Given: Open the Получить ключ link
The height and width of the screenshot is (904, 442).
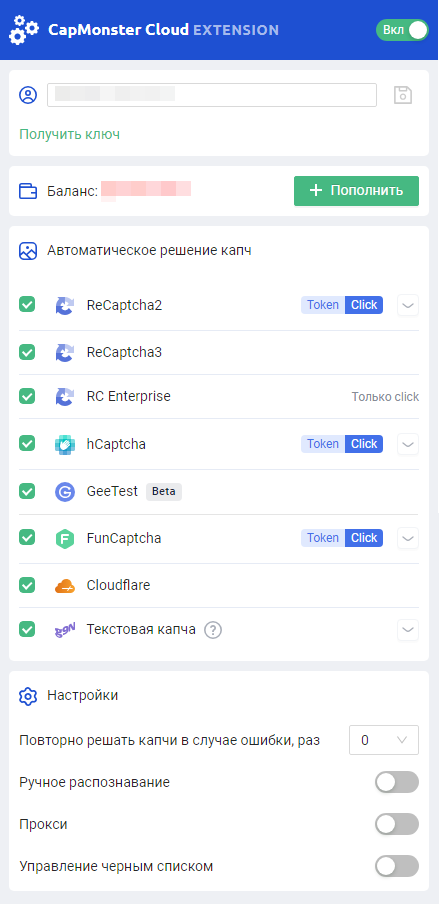Looking at the screenshot, I should (x=70, y=134).
